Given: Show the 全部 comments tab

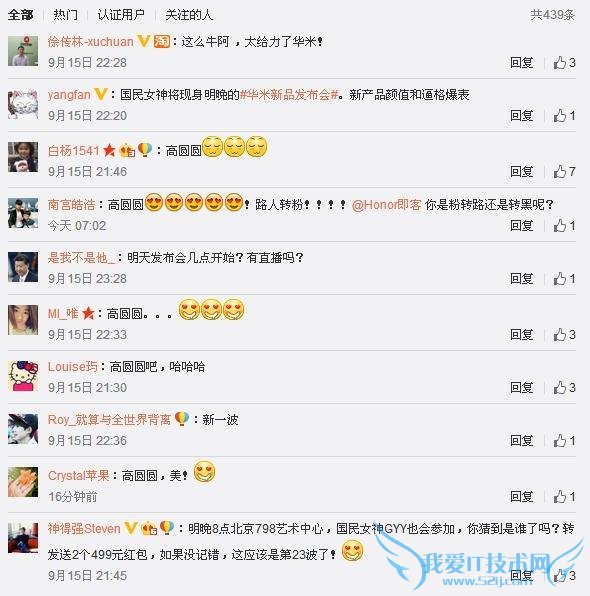Looking at the screenshot, I should [x=21, y=15].
